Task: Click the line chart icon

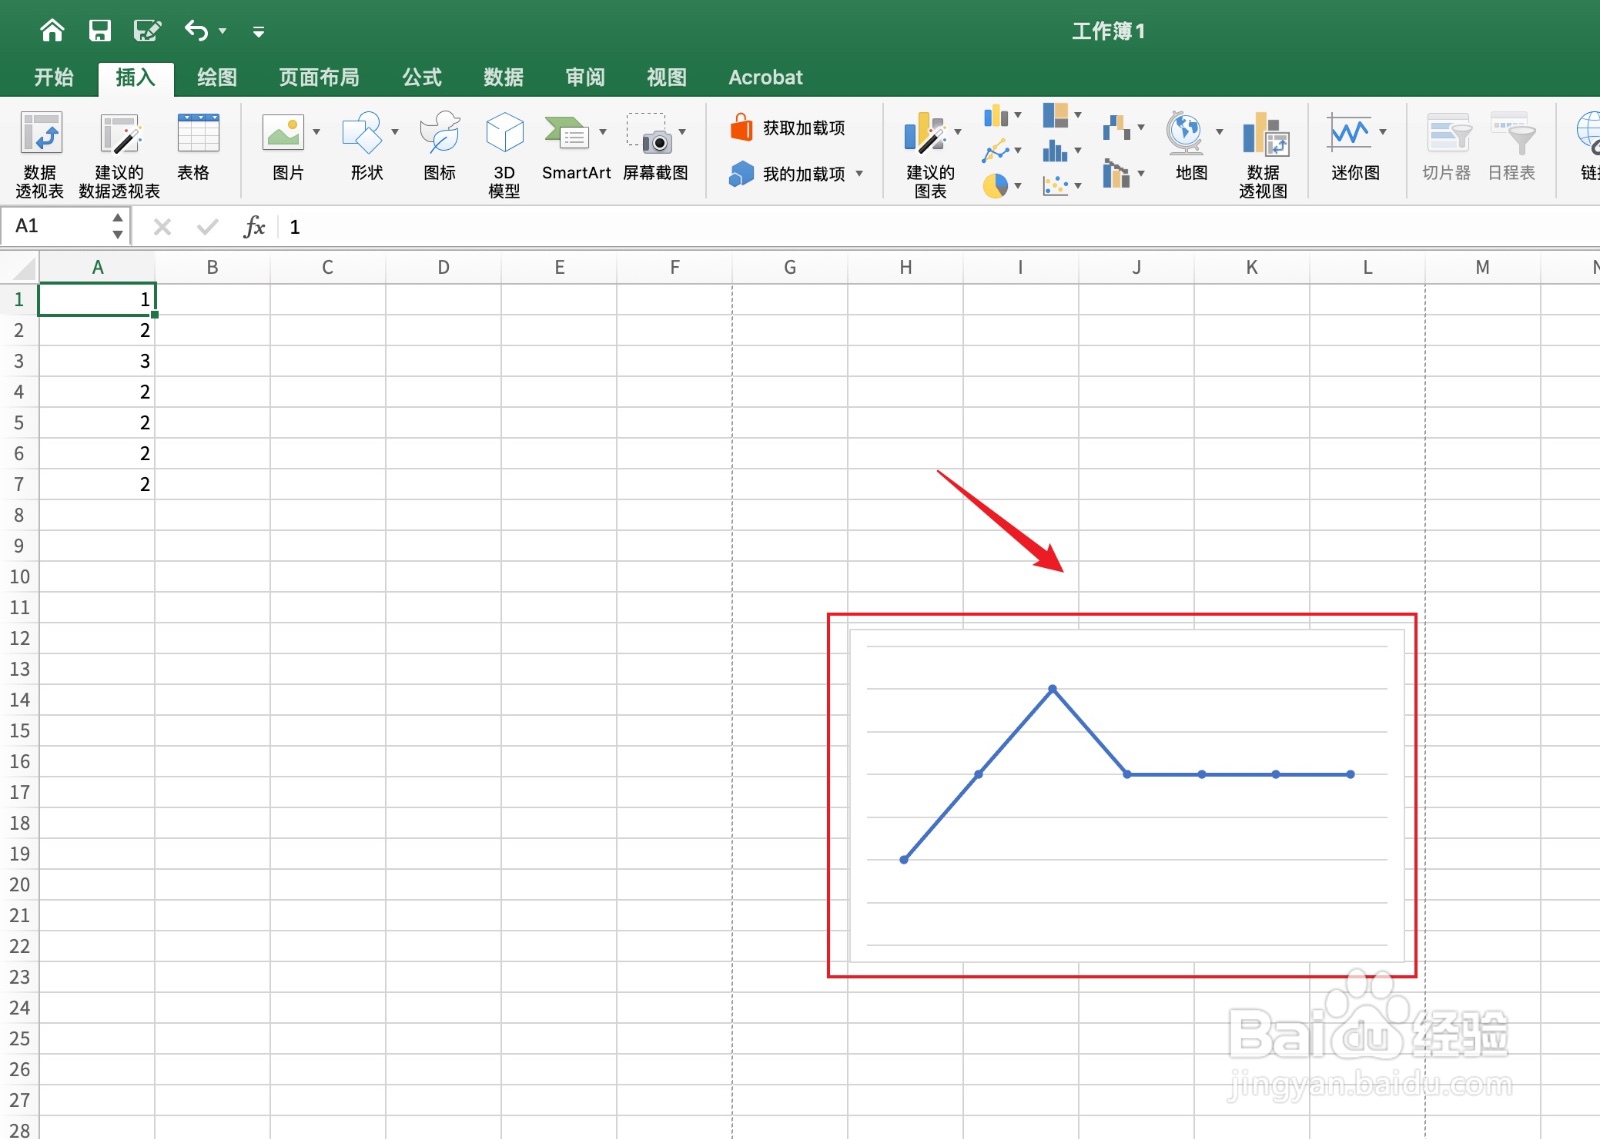Action: 995,151
